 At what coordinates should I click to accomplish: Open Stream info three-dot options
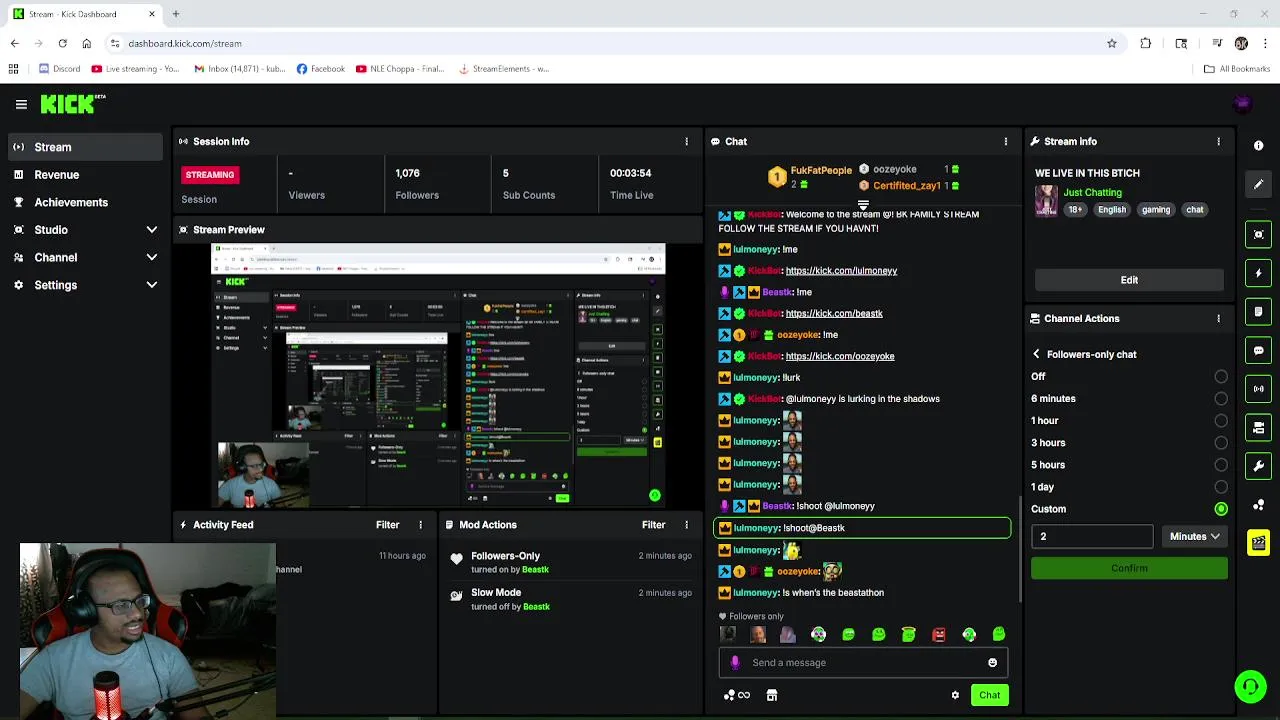(1218, 142)
